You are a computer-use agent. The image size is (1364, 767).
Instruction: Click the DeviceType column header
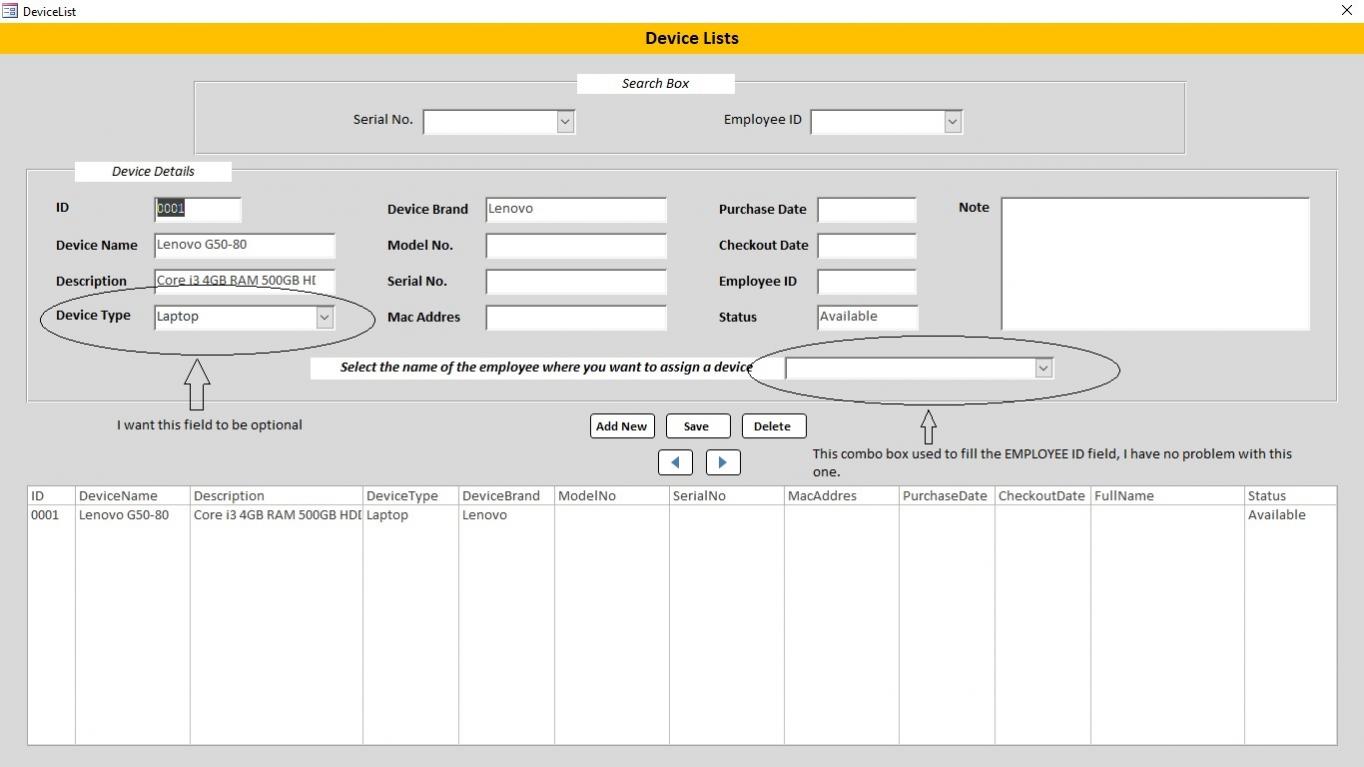click(x=410, y=496)
